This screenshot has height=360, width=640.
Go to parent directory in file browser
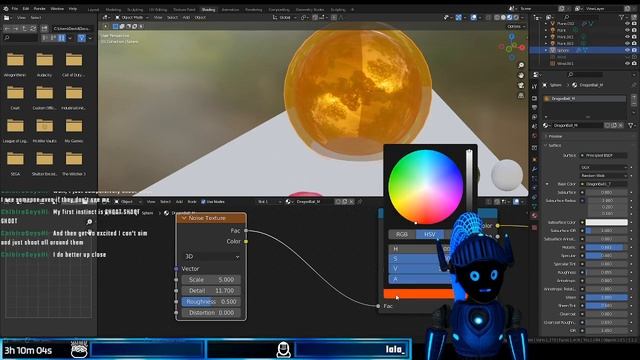click(24, 29)
